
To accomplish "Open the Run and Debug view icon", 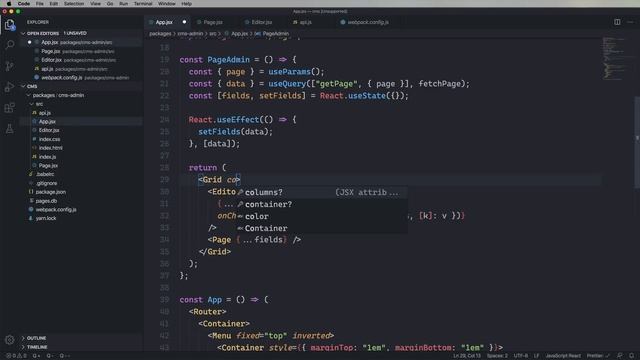I will tap(9, 87).
